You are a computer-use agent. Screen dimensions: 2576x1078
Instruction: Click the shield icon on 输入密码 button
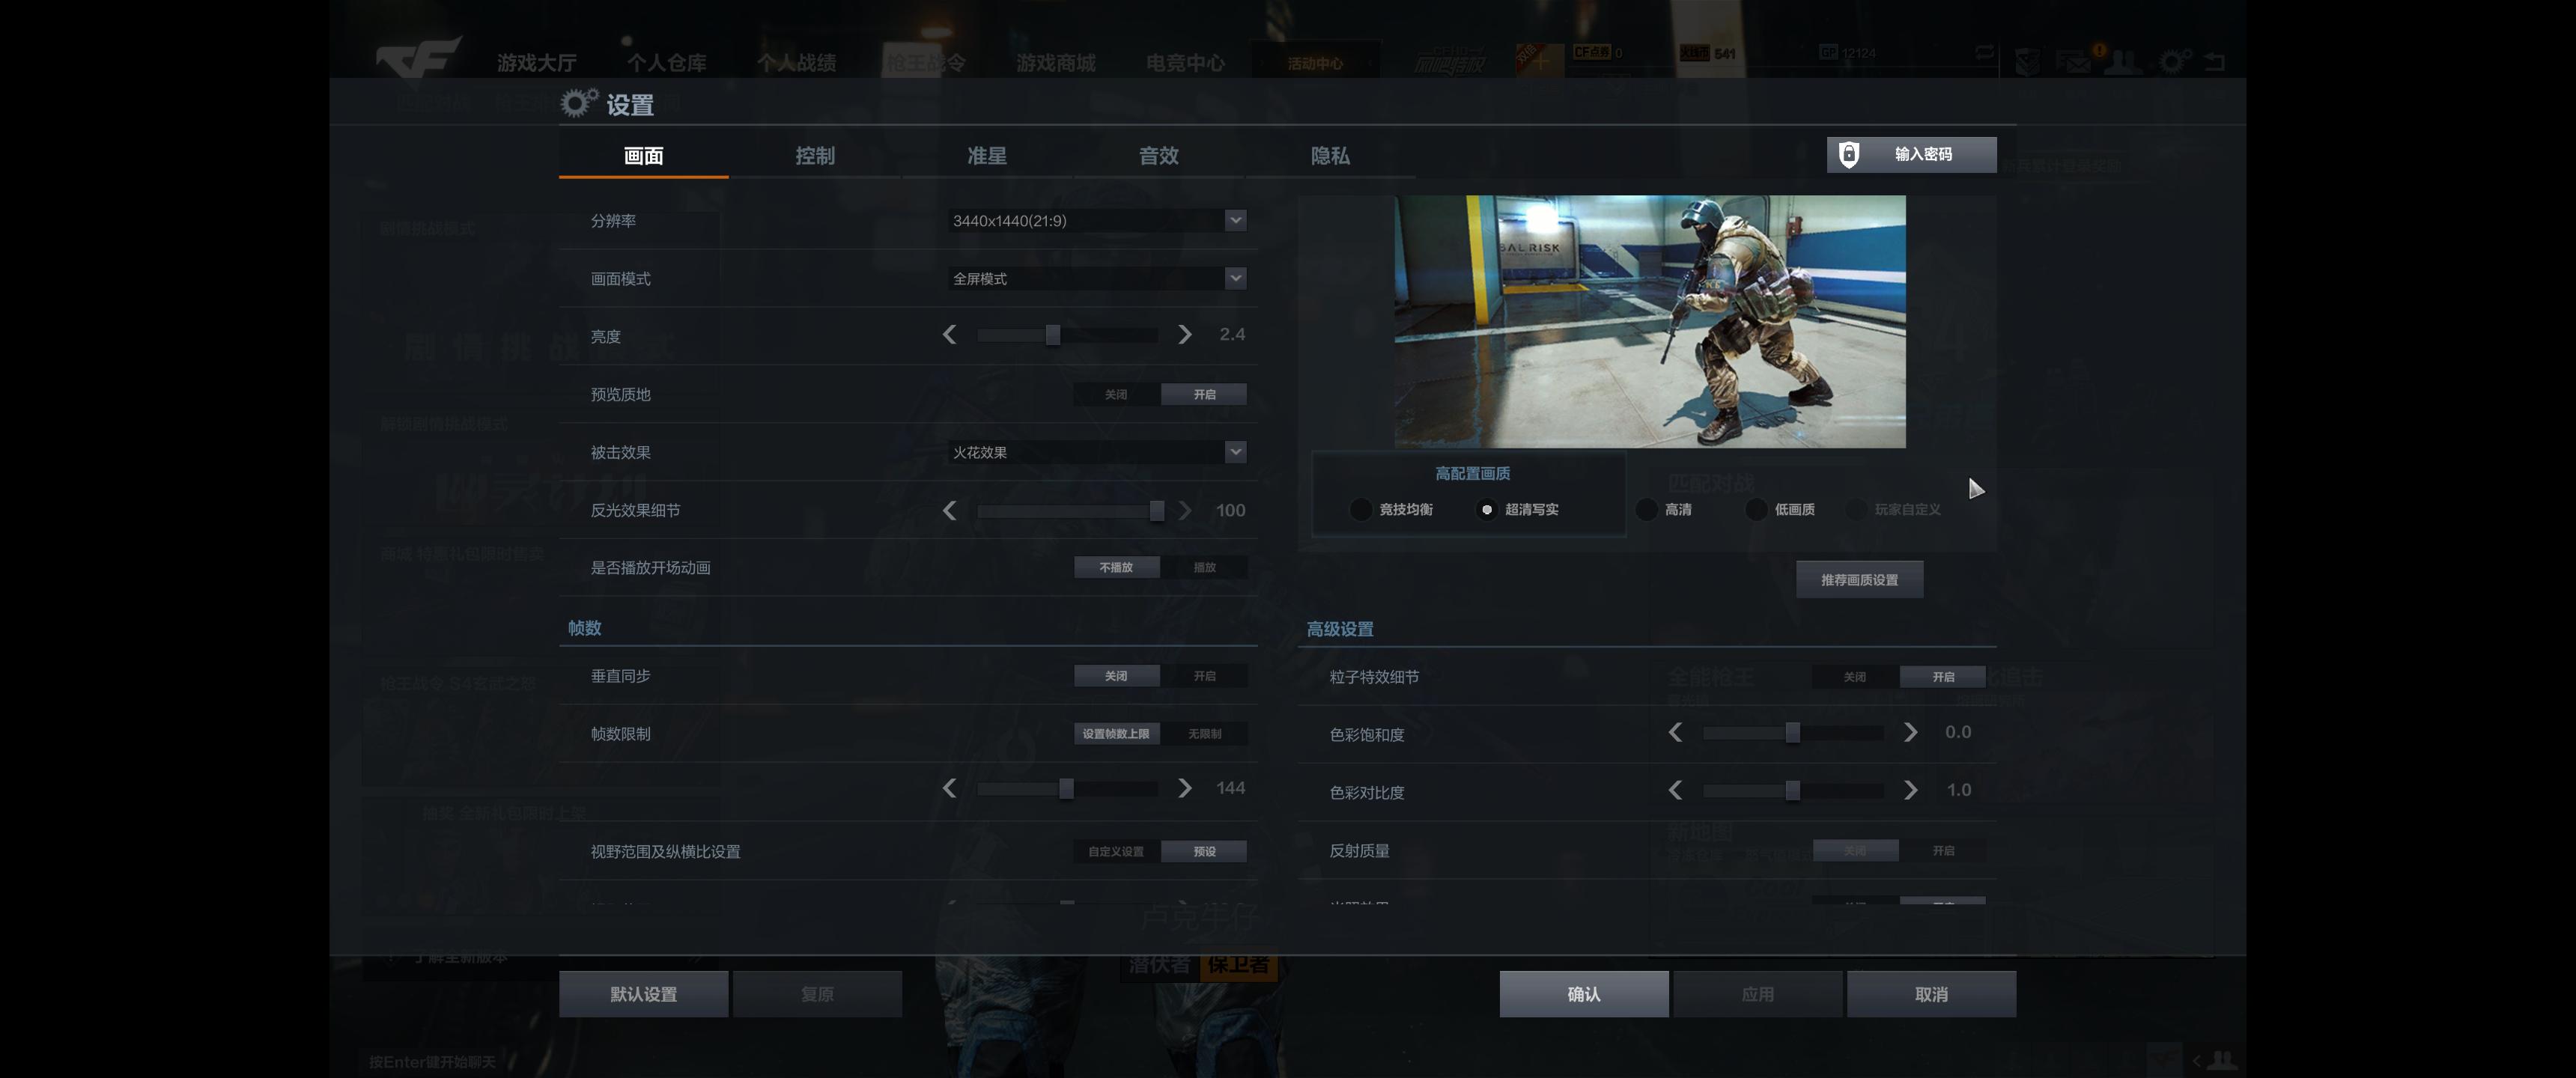[1850, 154]
